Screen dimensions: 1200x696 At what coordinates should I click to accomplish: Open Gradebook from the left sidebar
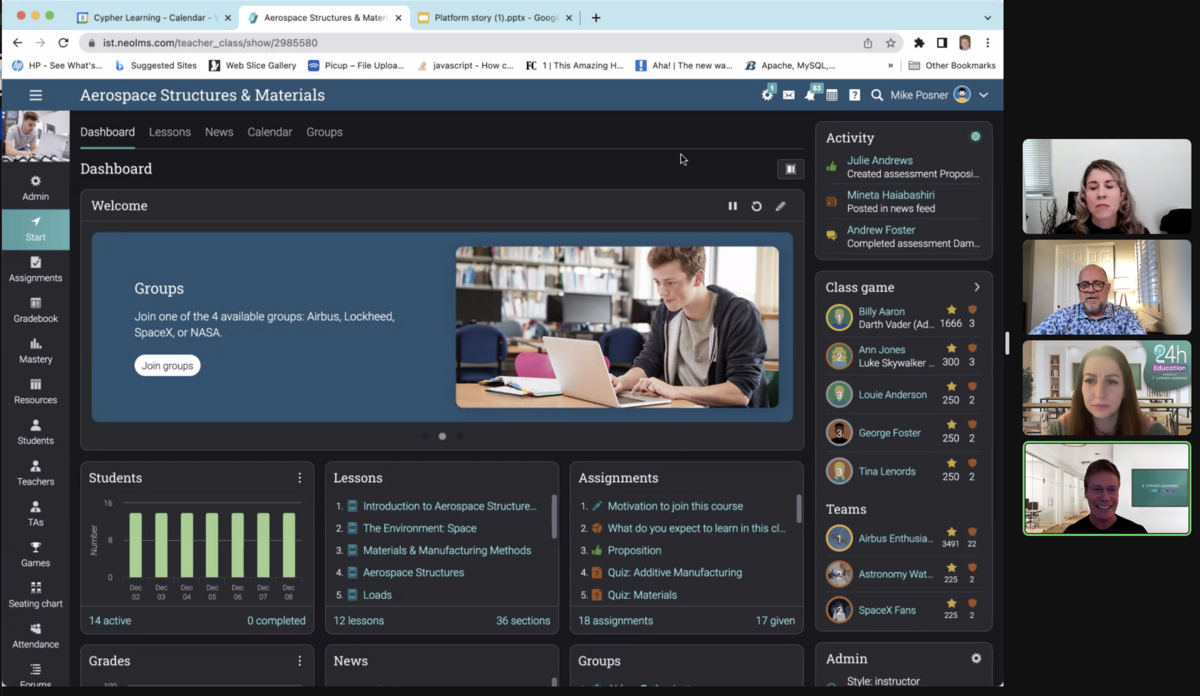pos(35,310)
